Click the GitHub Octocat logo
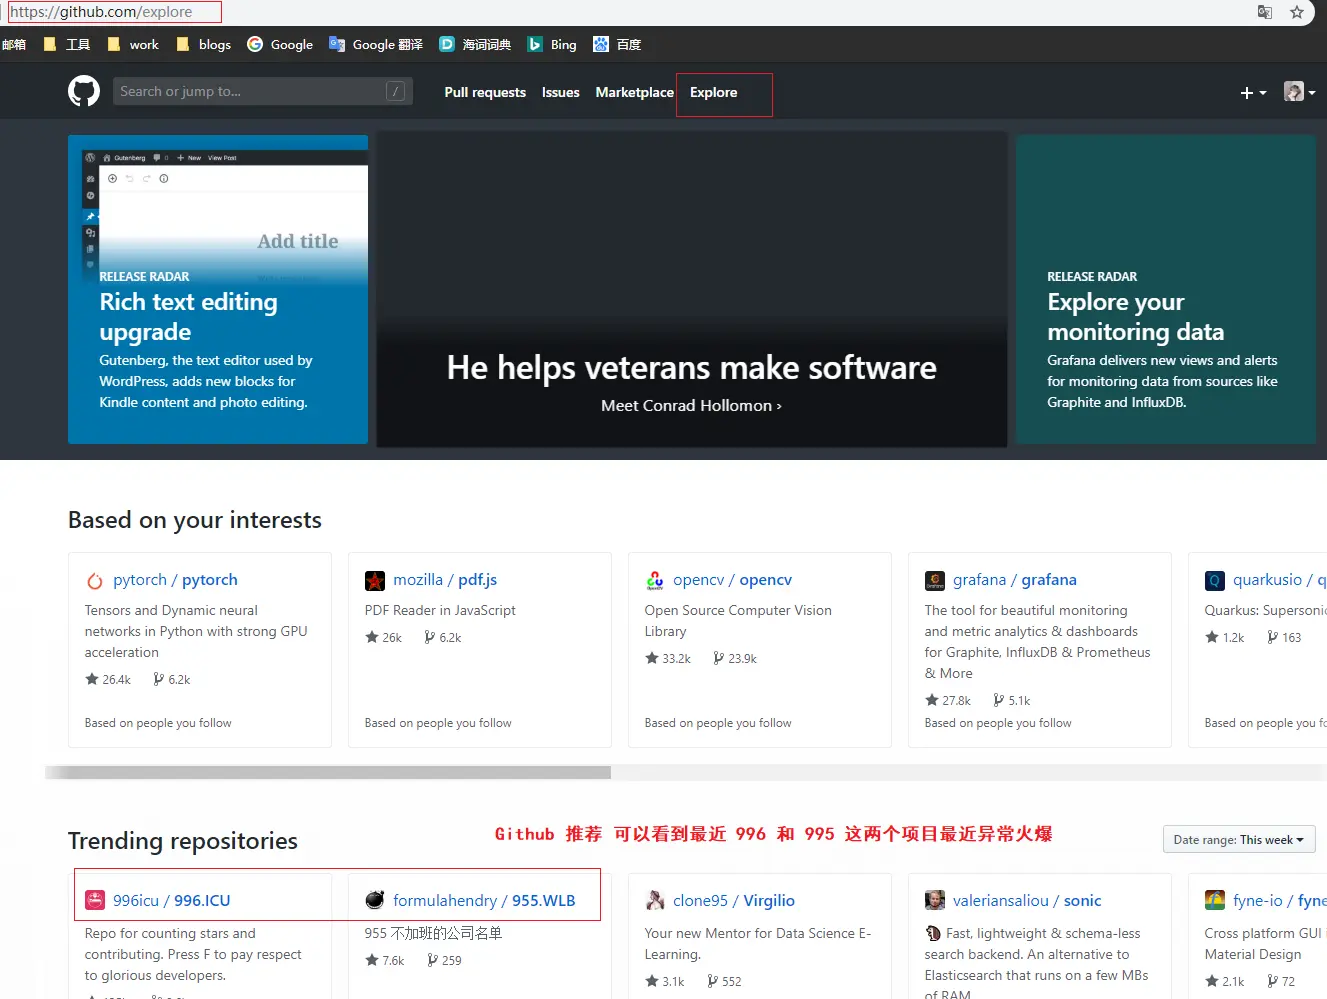Image resolution: width=1327 pixels, height=999 pixels. (84, 92)
